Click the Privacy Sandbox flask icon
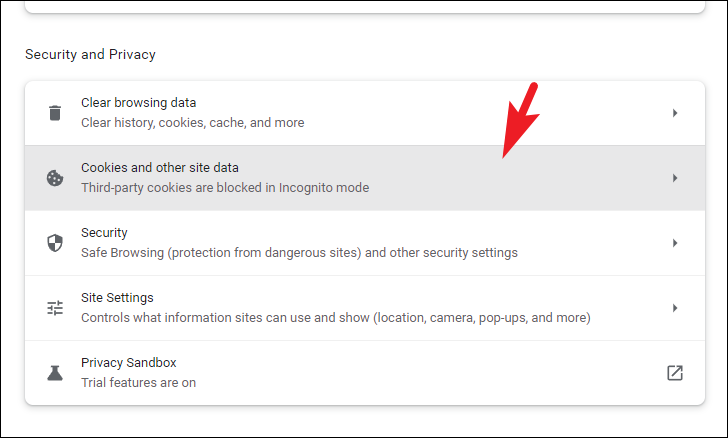This screenshot has width=728, height=438. (55, 373)
